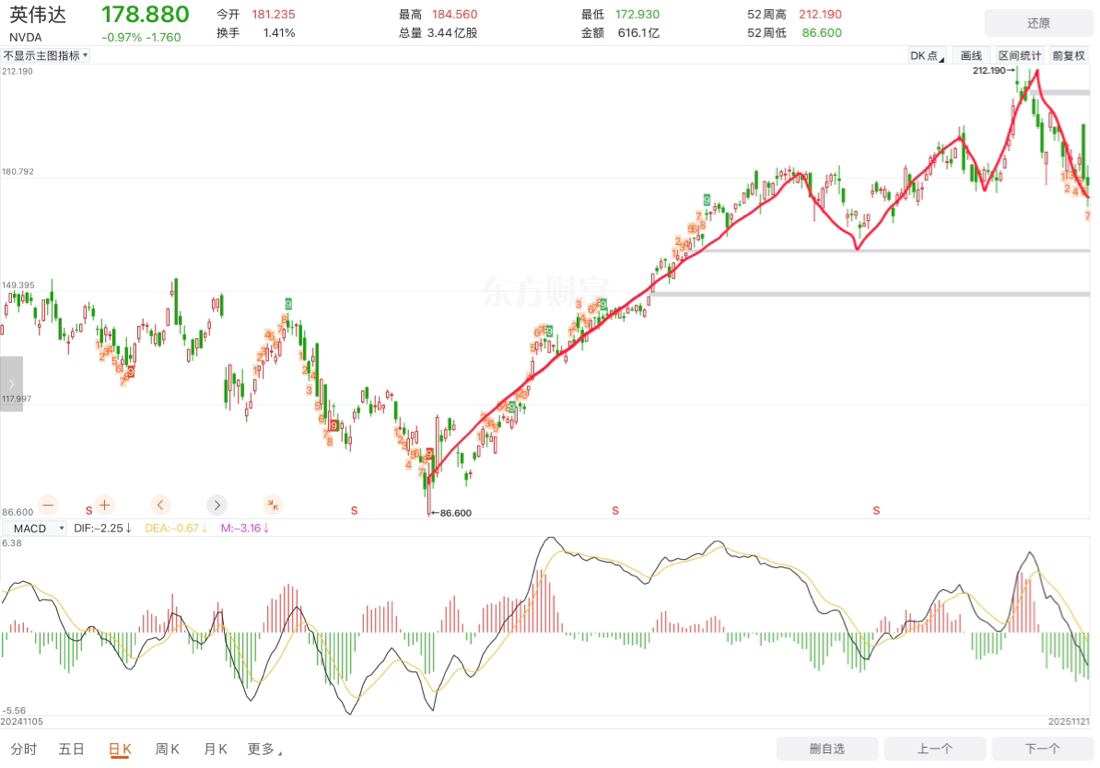Click the 还原 button
This screenshot has height=768, width=1100.
click(1038, 23)
